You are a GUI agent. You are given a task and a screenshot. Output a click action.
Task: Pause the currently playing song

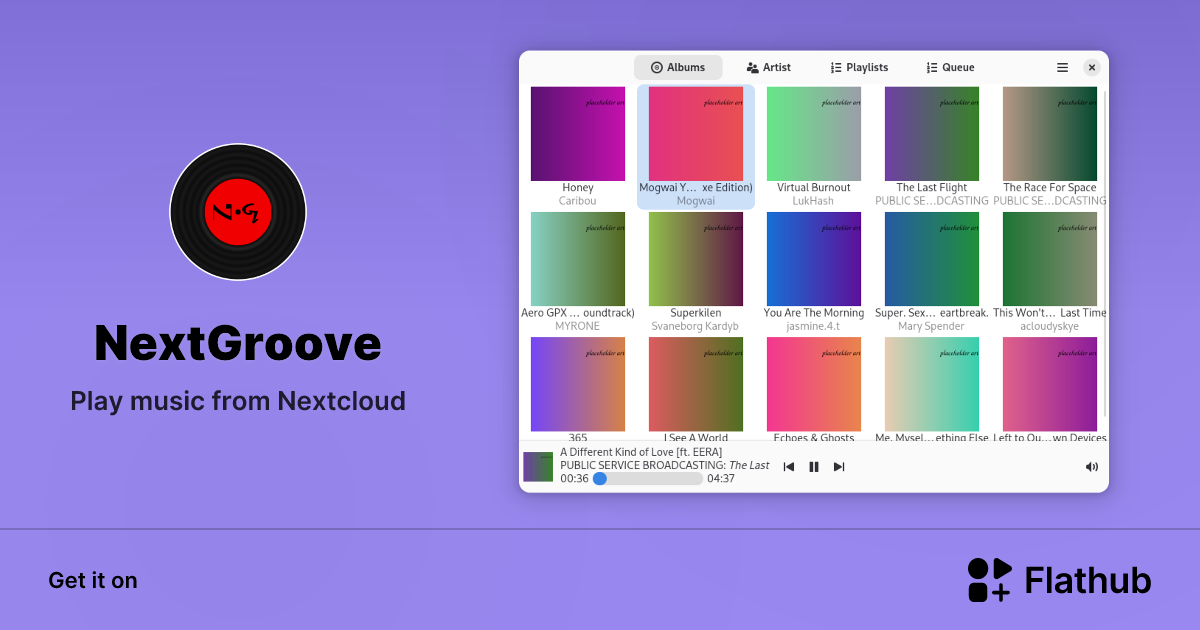(x=814, y=466)
